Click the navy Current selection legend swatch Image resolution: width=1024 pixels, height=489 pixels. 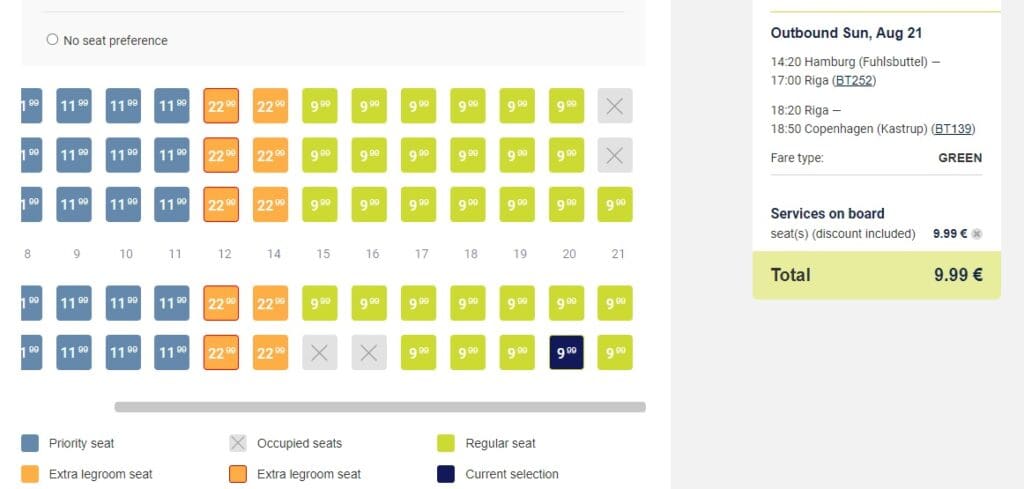pos(447,474)
